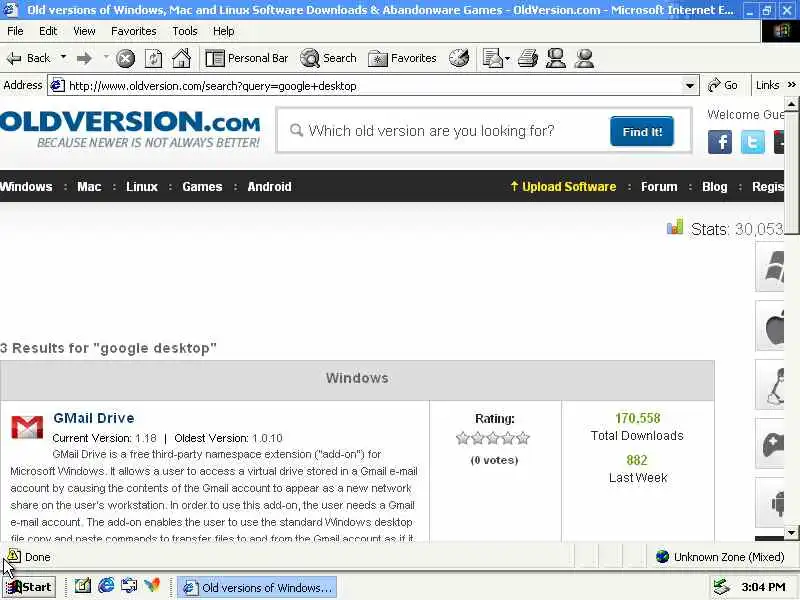
Task: Open the Search toolbar button
Action: pos(328,58)
